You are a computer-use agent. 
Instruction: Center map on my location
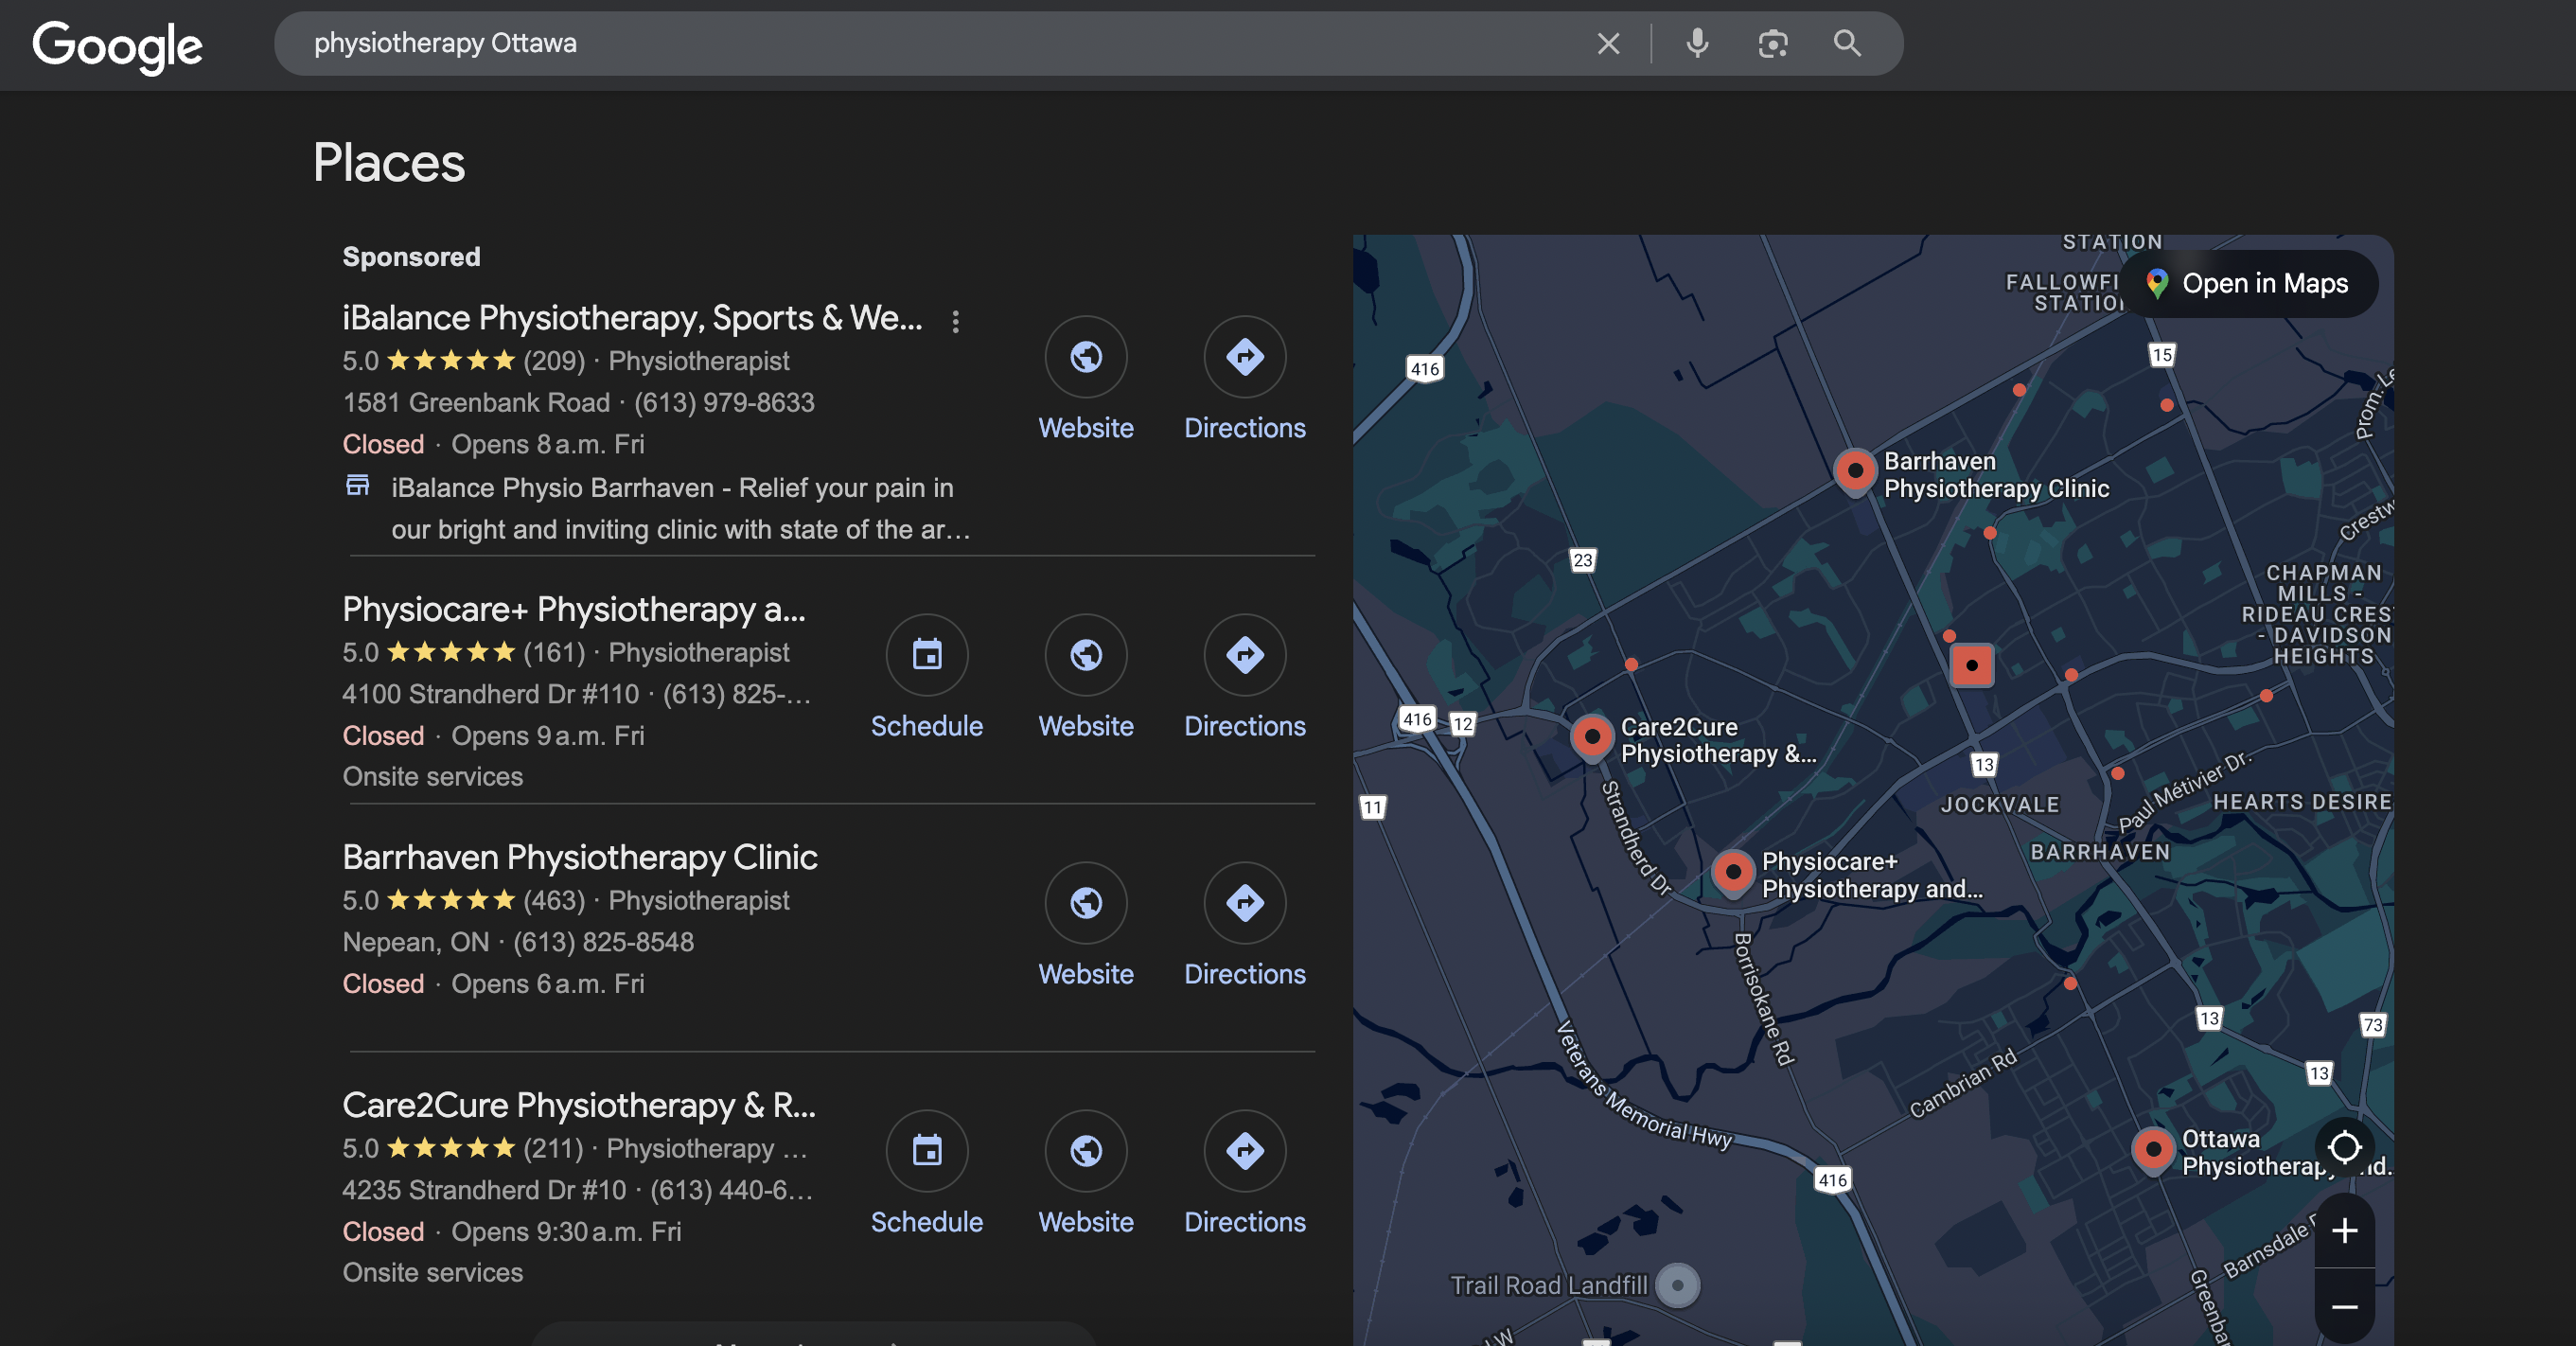[2344, 1147]
